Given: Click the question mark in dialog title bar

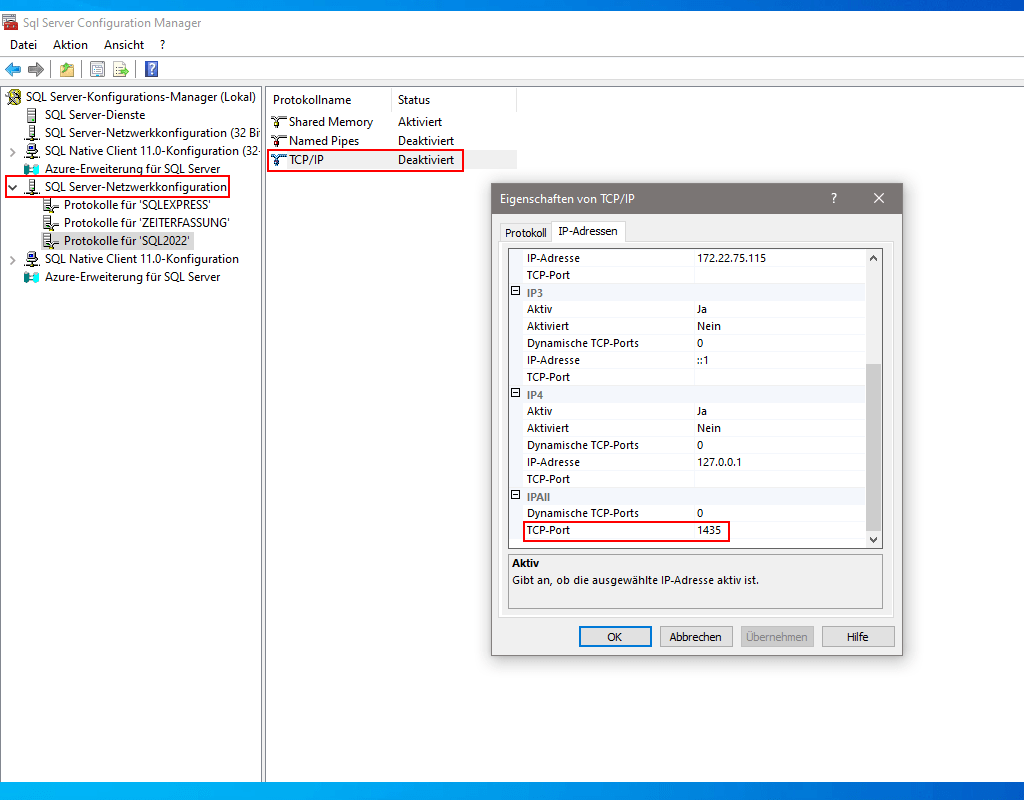Looking at the screenshot, I should click(834, 198).
